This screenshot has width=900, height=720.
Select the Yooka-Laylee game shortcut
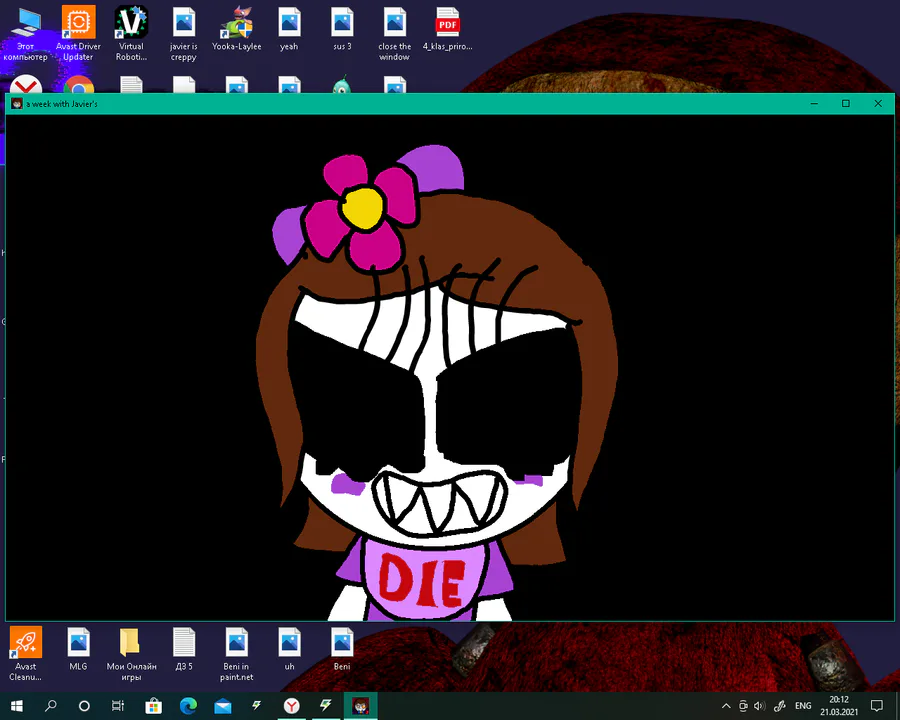[x=236, y=29]
